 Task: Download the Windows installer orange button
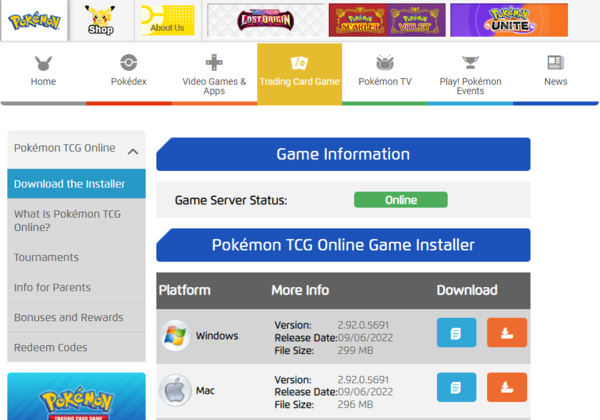click(x=507, y=333)
